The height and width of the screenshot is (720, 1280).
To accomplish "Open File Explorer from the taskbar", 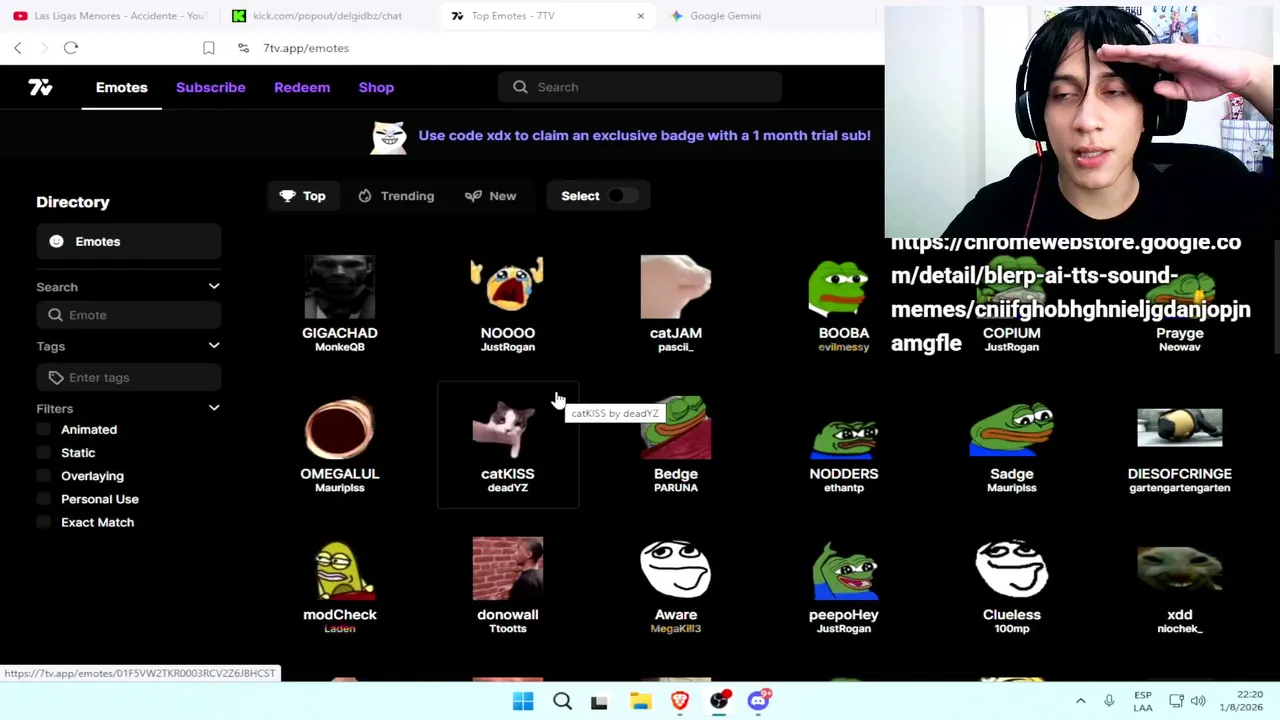I will 640,701.
